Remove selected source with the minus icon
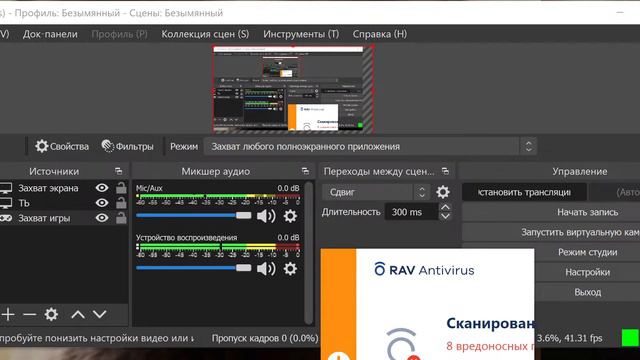Image resolution: width=640 pixels, height=360 pixels. pyautogui.click(x=29, y=314)
